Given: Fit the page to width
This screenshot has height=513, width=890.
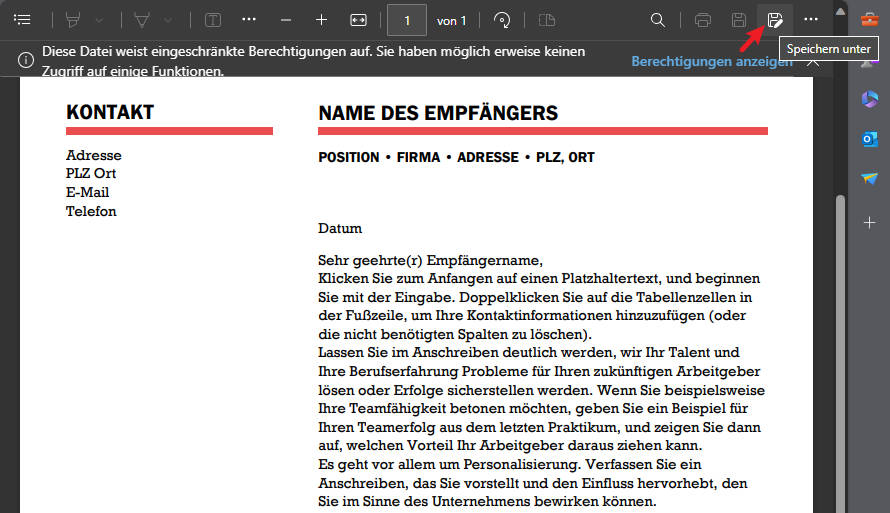Looking at the screenshot, I should [359, 20].
